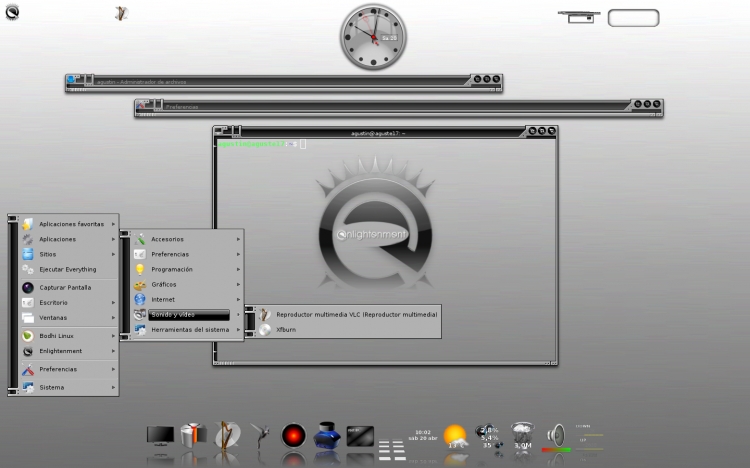Viewport: 750px width, 468px height.
Task: Click the harp launcher icon near top-left
Action: tap(121, 13)
